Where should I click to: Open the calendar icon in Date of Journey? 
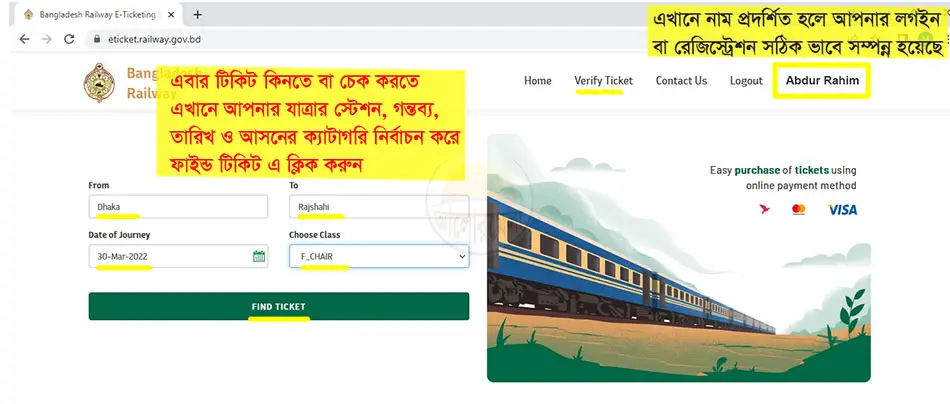point(259,256)
